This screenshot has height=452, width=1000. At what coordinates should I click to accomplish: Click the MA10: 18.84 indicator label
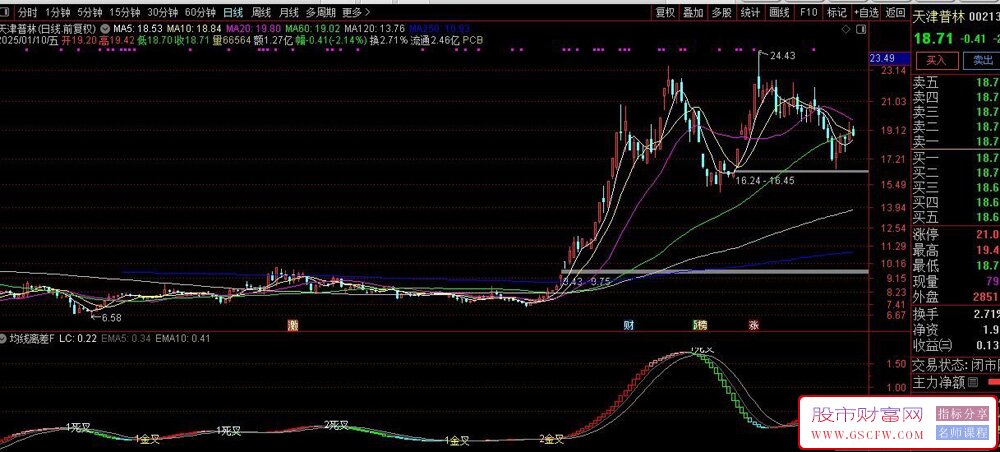click(x=195, y=29)
